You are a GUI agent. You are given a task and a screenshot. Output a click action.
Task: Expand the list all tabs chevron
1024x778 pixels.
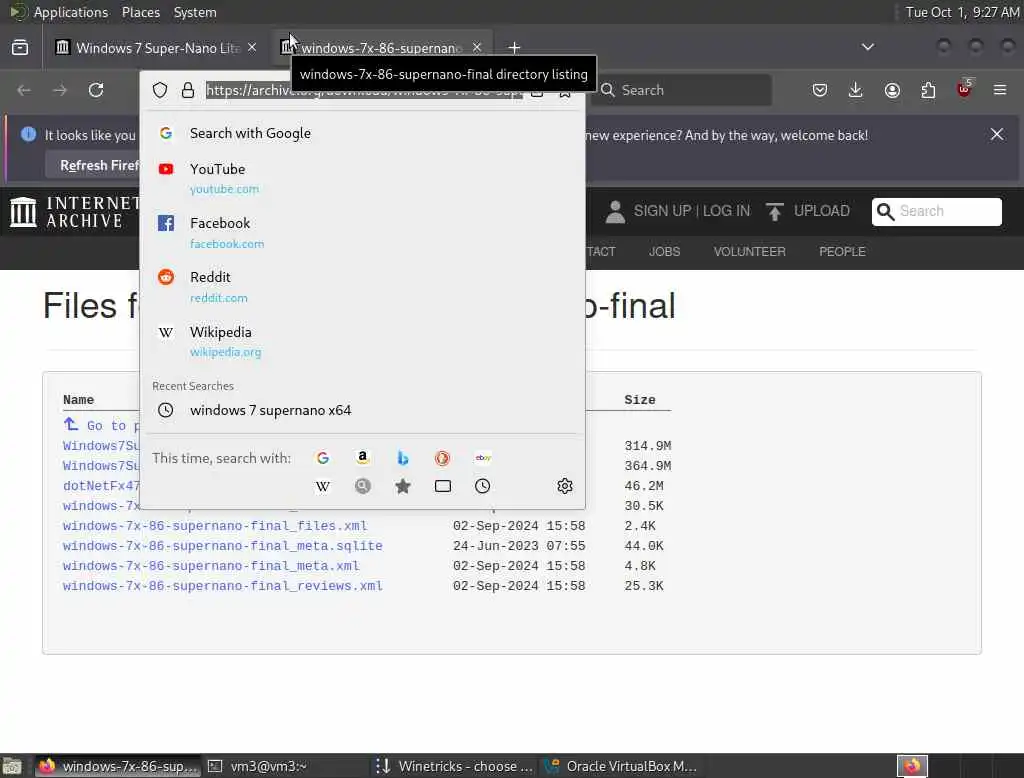click(x=867, y=47)
